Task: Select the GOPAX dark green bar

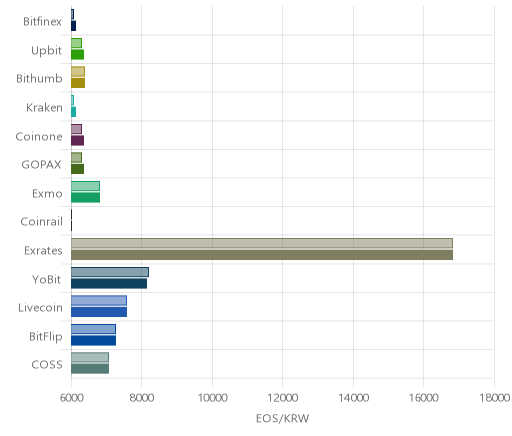Action: click(77, 169)
